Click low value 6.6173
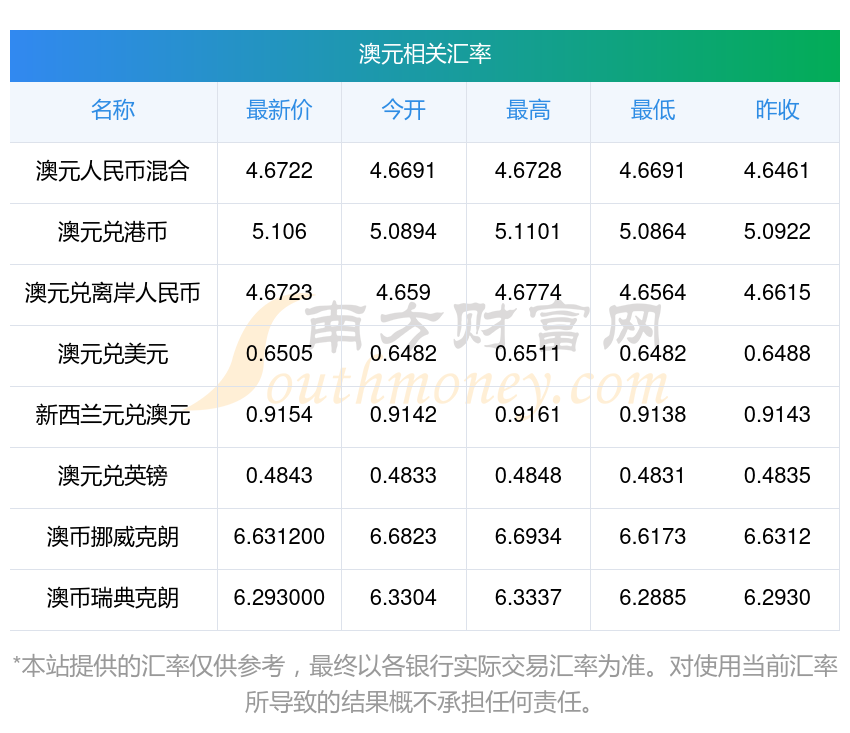Screen dimensions: 850x733 coord(653,537)
